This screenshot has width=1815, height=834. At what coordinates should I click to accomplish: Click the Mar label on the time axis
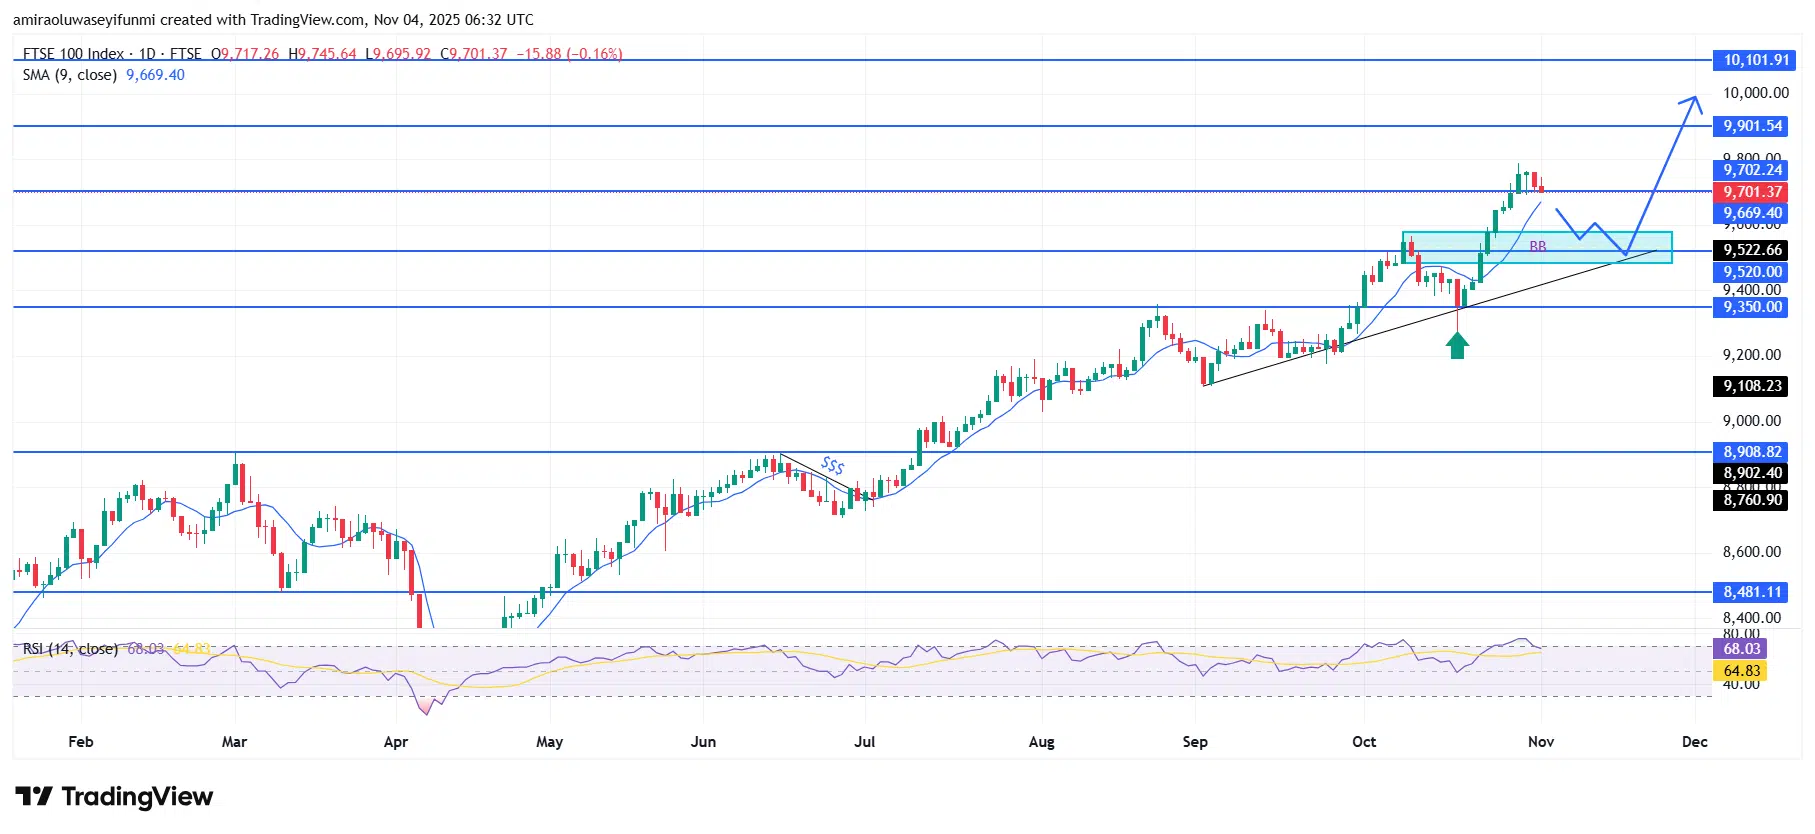[x=234, y=742]
